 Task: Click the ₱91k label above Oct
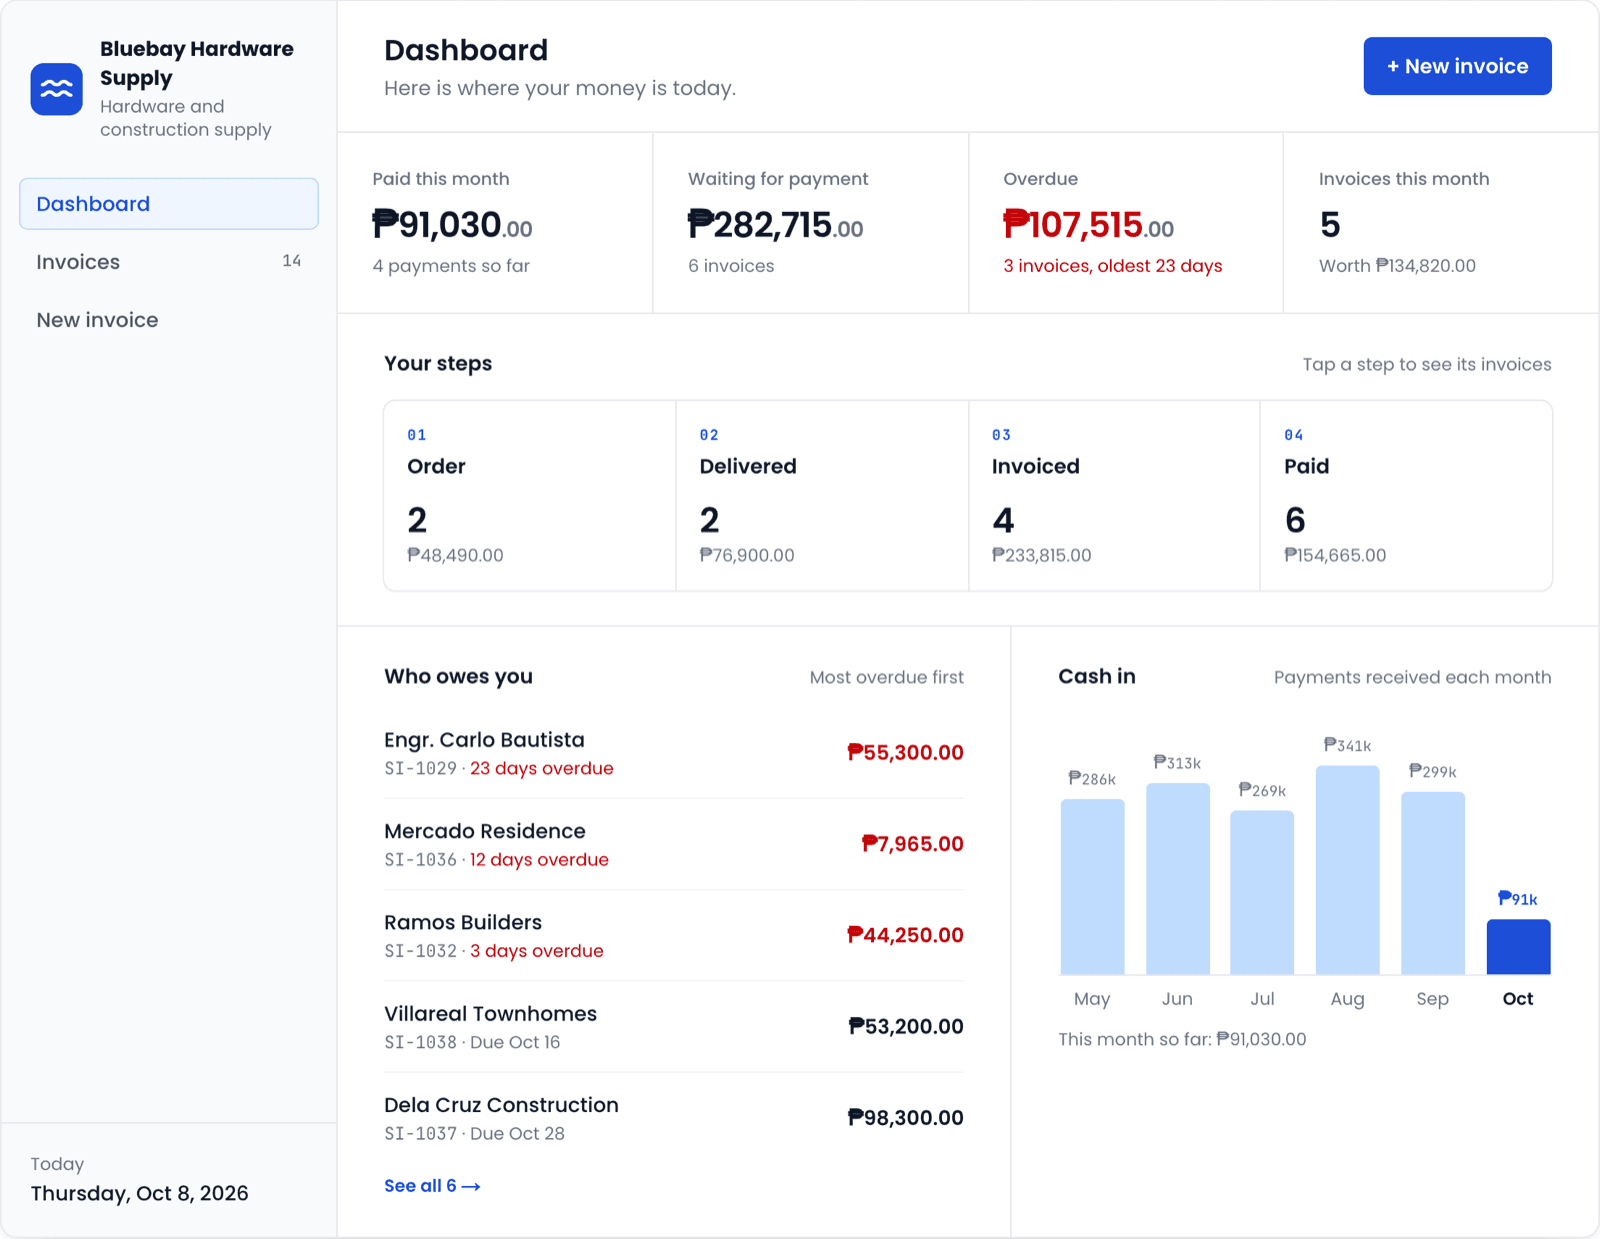coord(1518,899)
